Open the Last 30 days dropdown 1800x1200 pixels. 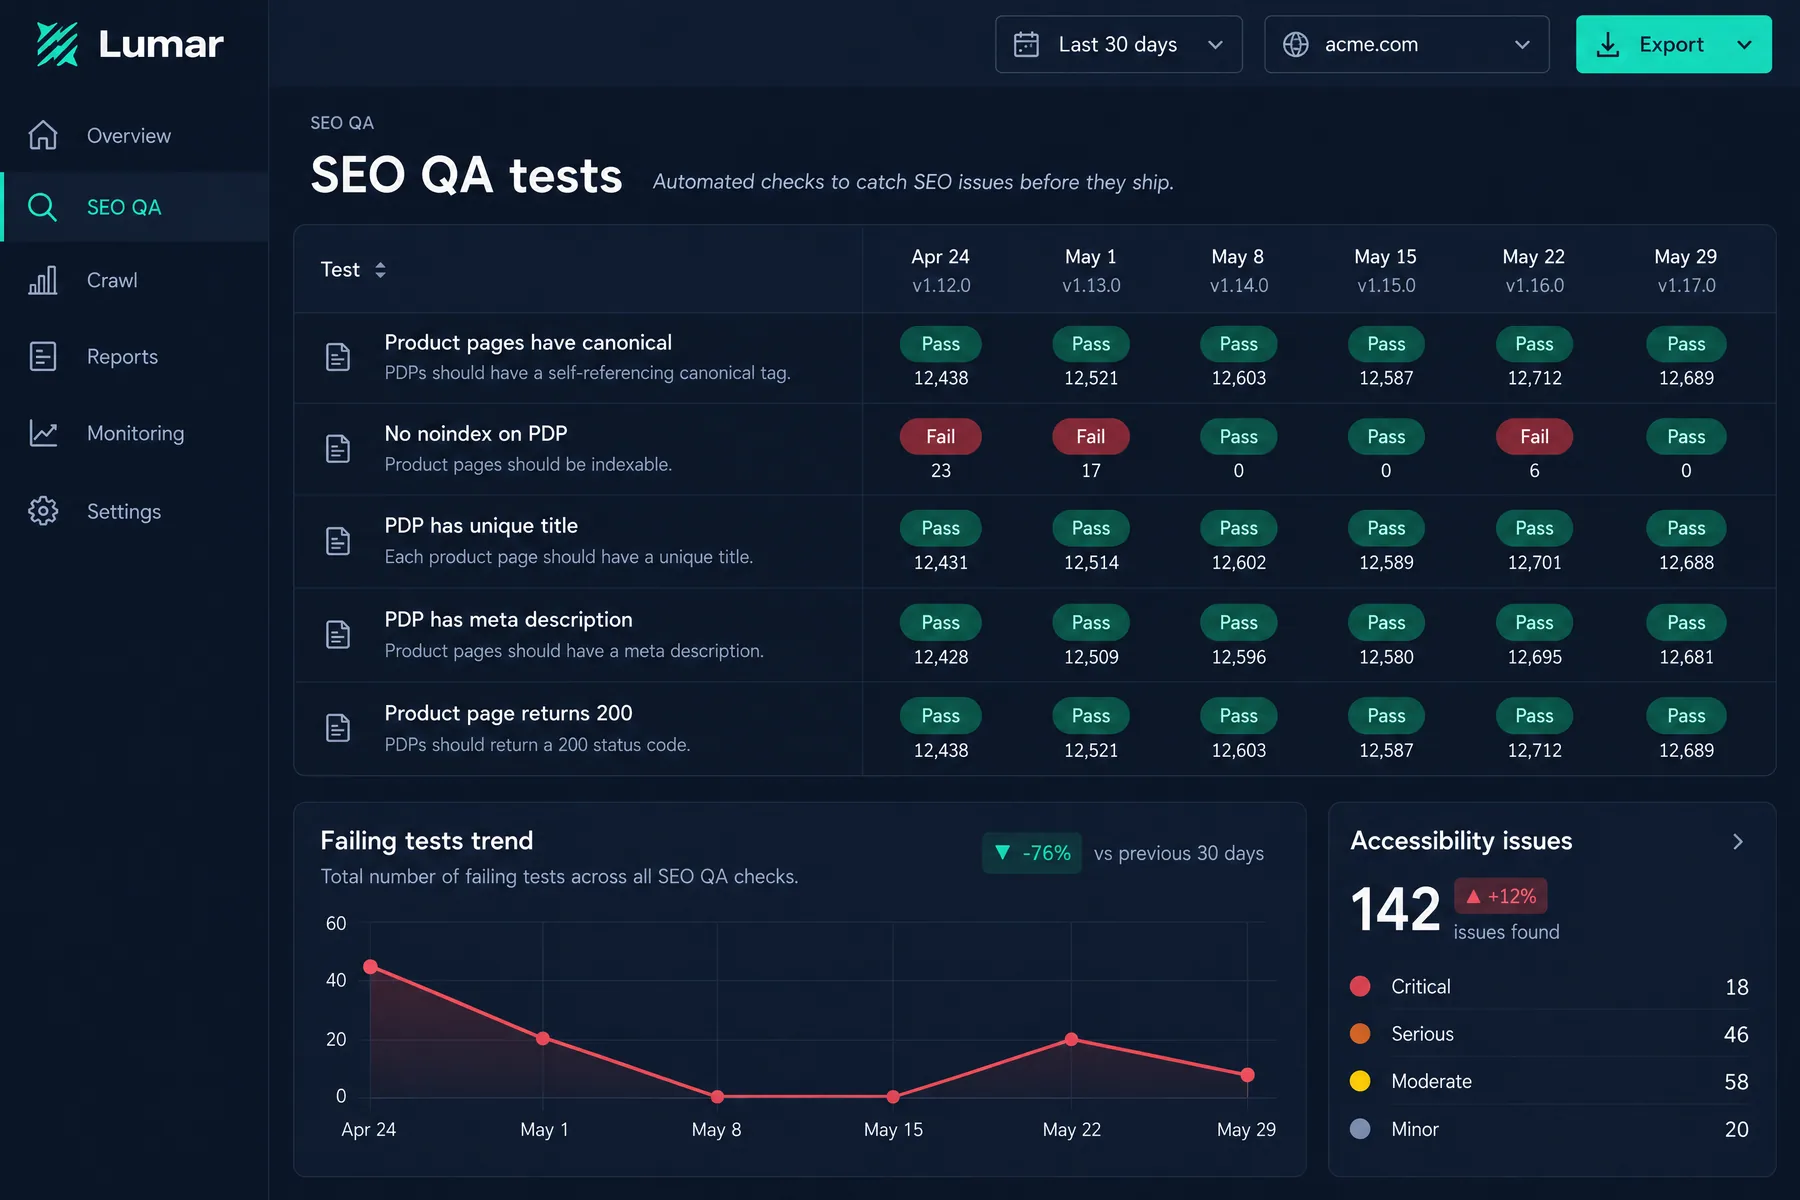click(1119, 44)
